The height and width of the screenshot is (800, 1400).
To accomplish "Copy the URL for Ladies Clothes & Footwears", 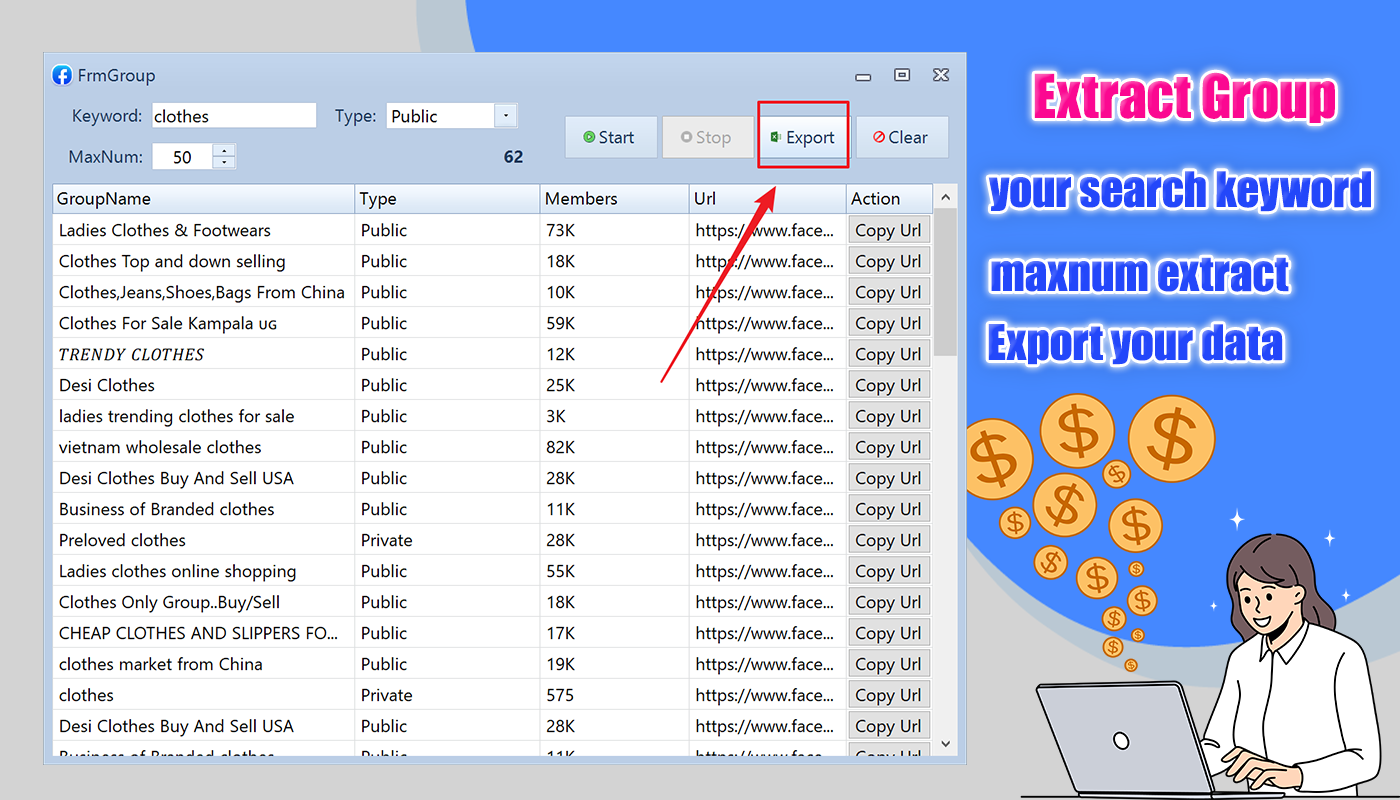I will pos(888,229).
